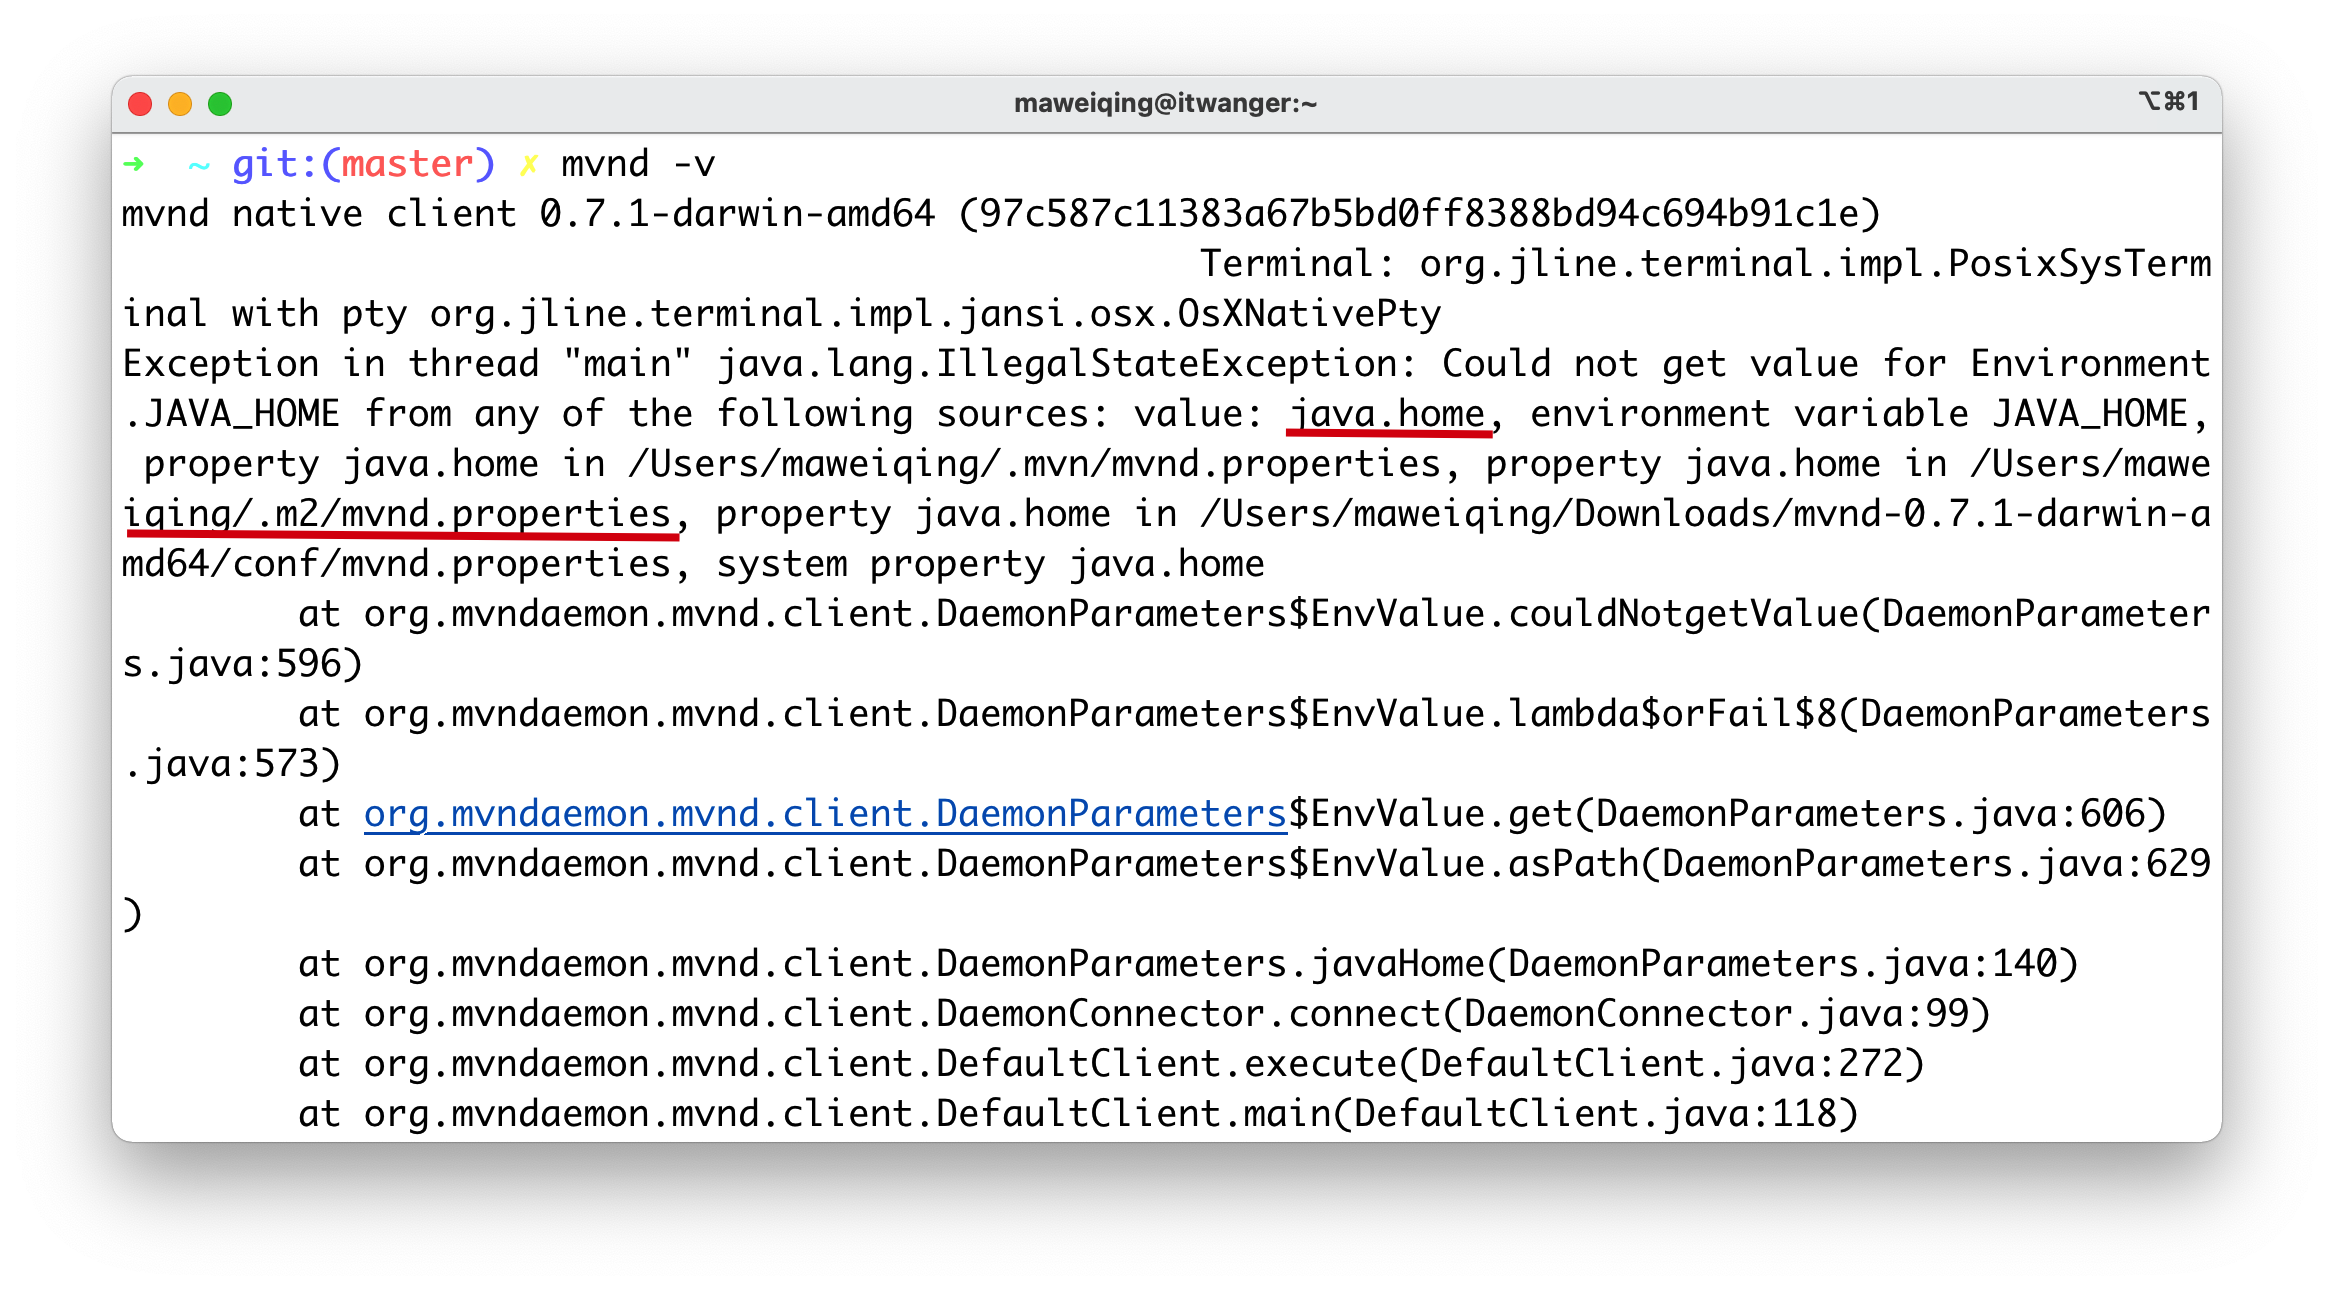Open the org.mvndaemon.mvnd.client.DaemonParameters blue link
The image size is (2334, 1290).
coord(825,814)
